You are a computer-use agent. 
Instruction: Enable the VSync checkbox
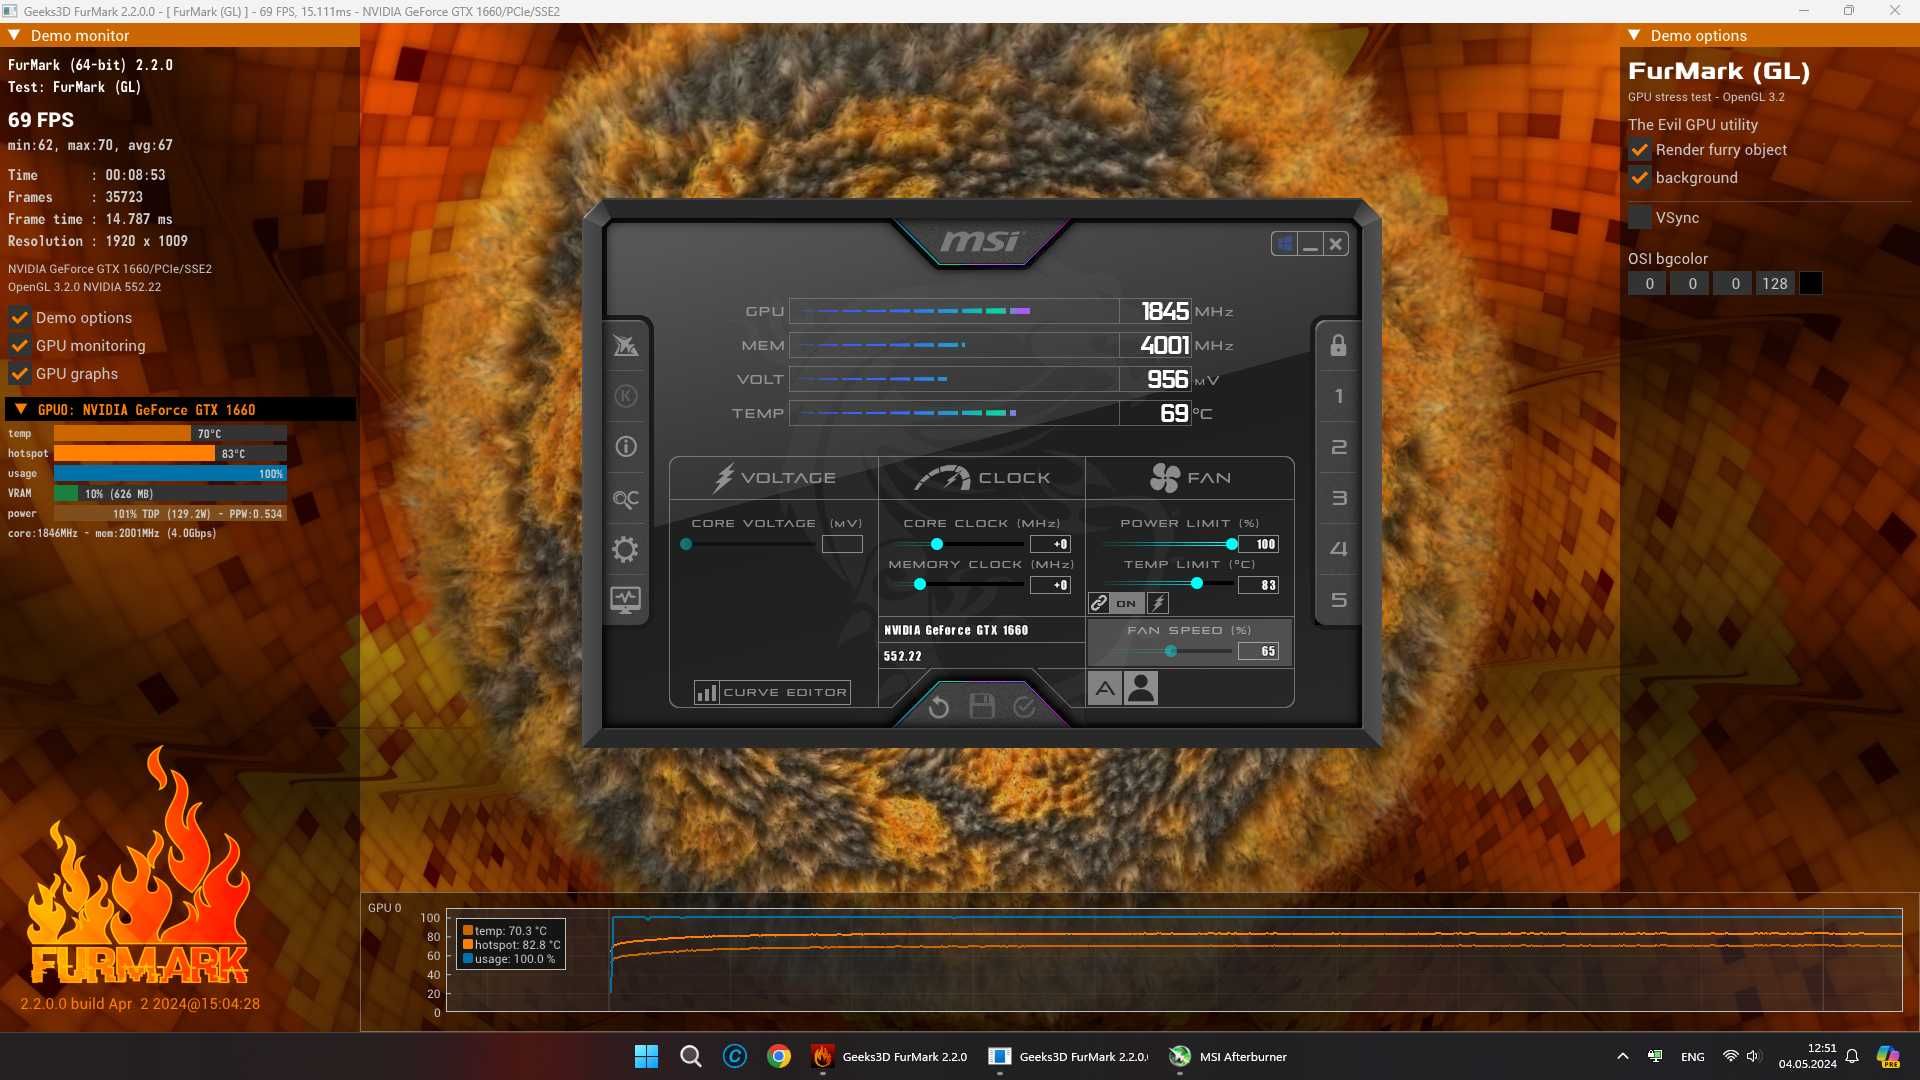click(x=1640, y=218)
